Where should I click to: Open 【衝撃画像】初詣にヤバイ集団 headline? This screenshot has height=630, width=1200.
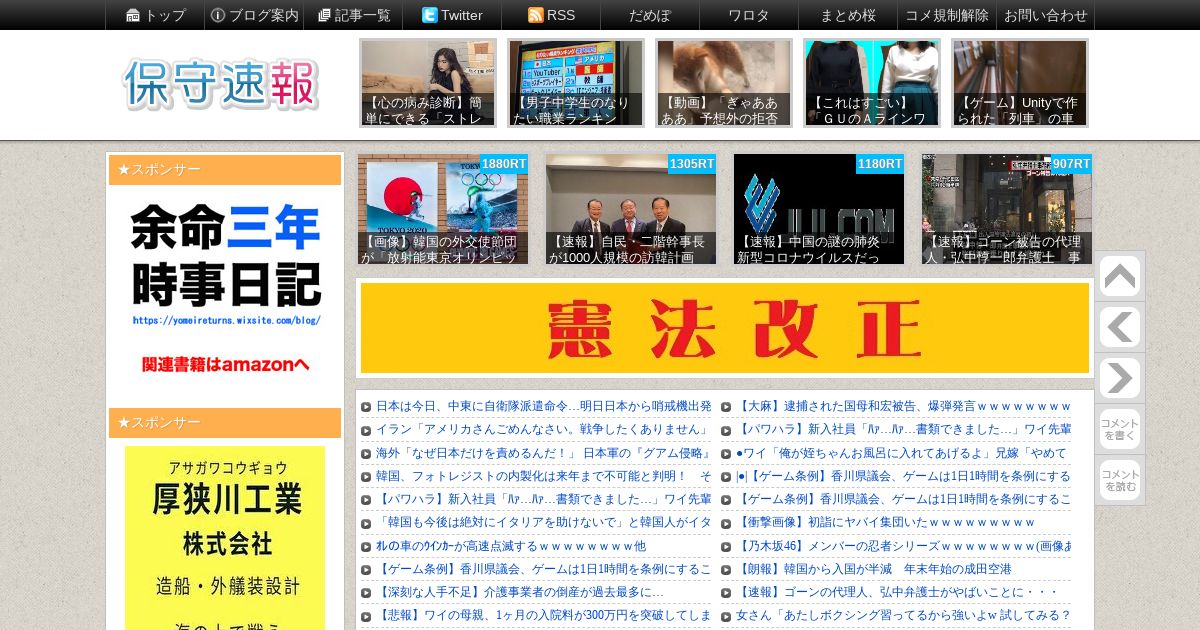(886, 522)
